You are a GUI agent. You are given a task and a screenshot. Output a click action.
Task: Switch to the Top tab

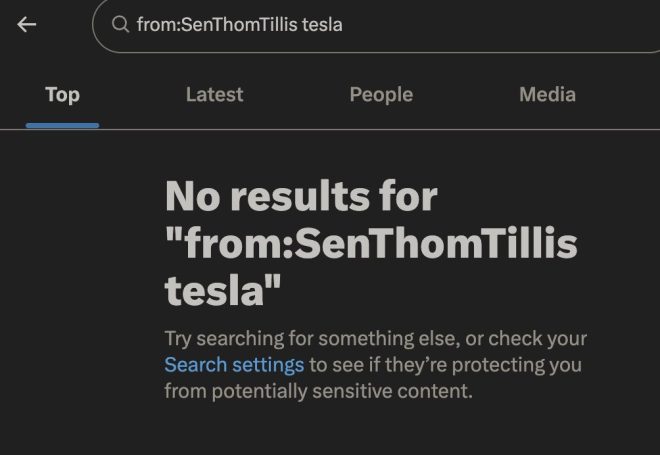(62, 95)
